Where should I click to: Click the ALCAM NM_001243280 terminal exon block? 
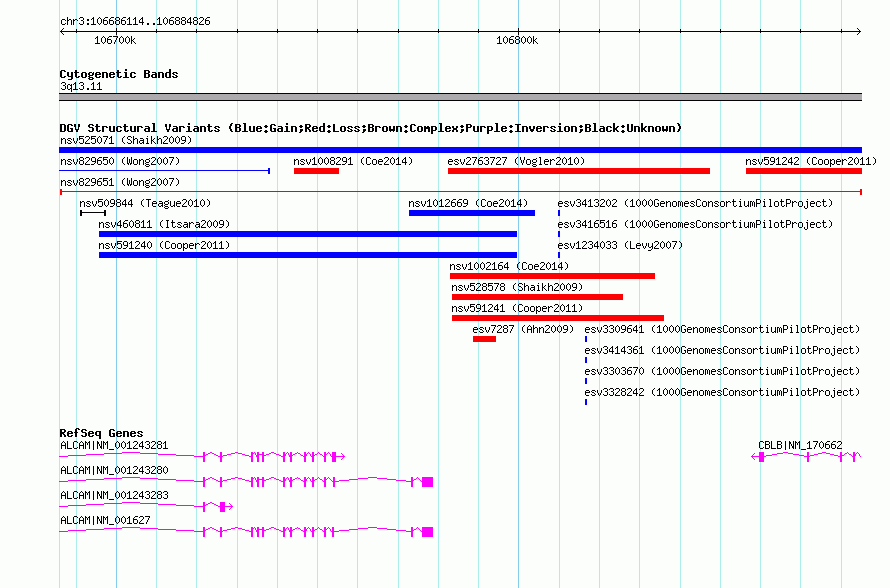coord(427,482)
